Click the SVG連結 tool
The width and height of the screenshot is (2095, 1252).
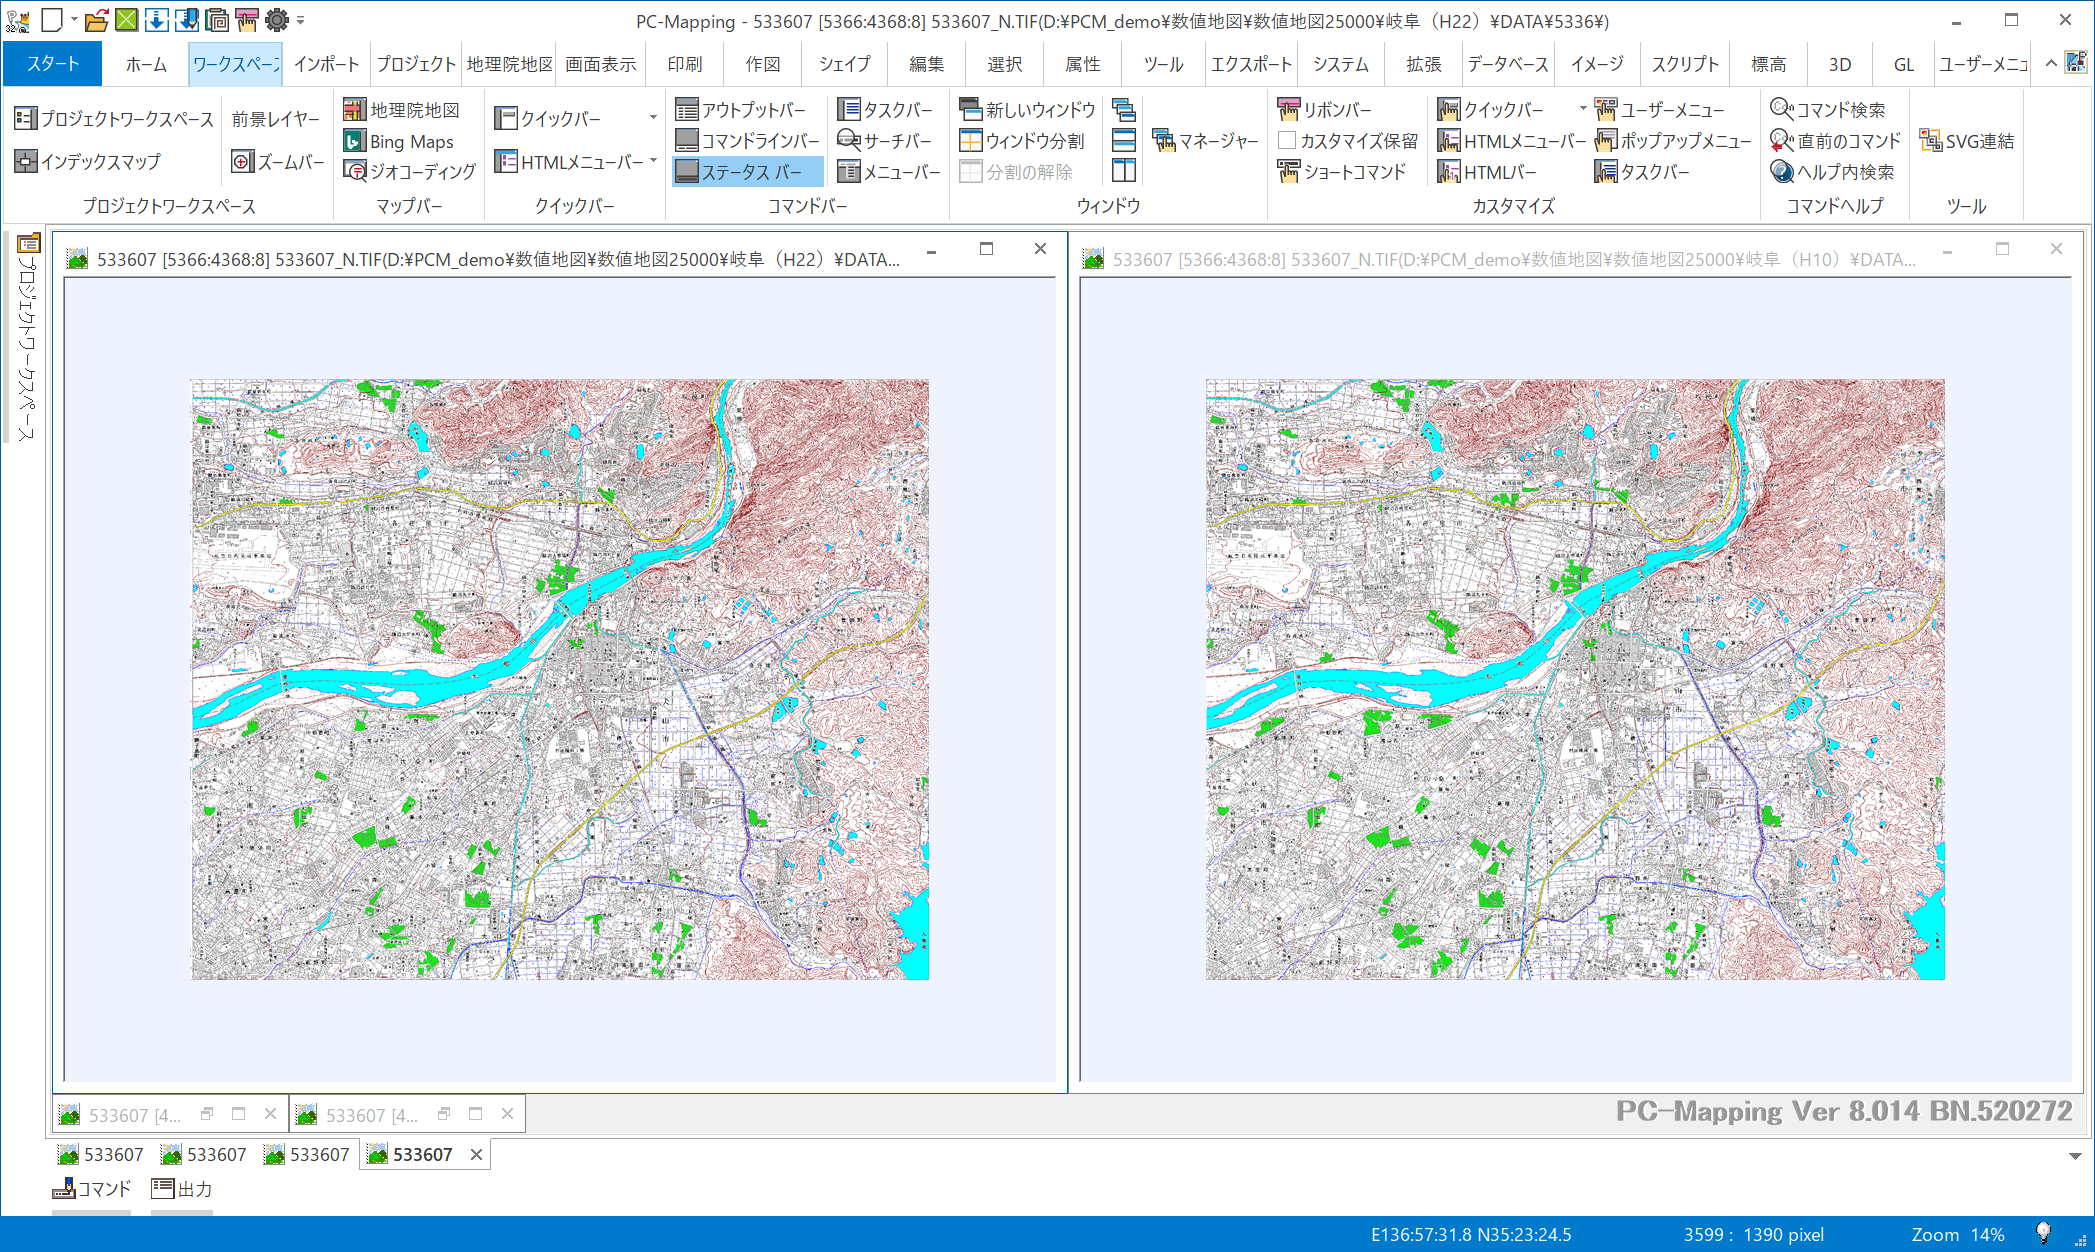[1967, 141]
